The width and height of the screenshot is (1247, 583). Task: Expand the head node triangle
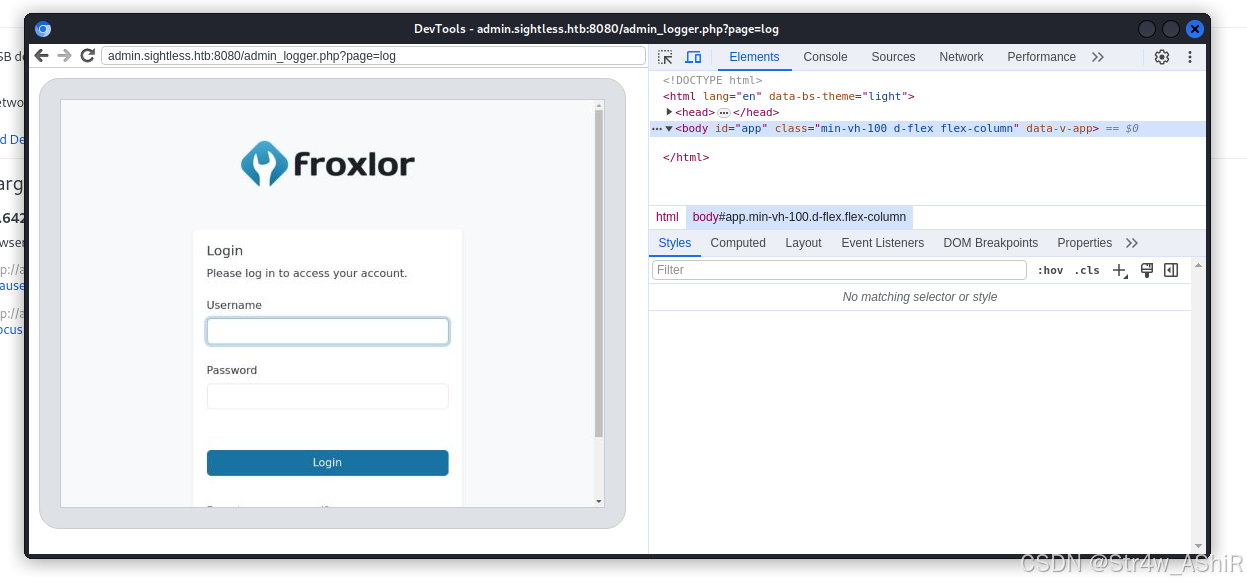point(669,112)
